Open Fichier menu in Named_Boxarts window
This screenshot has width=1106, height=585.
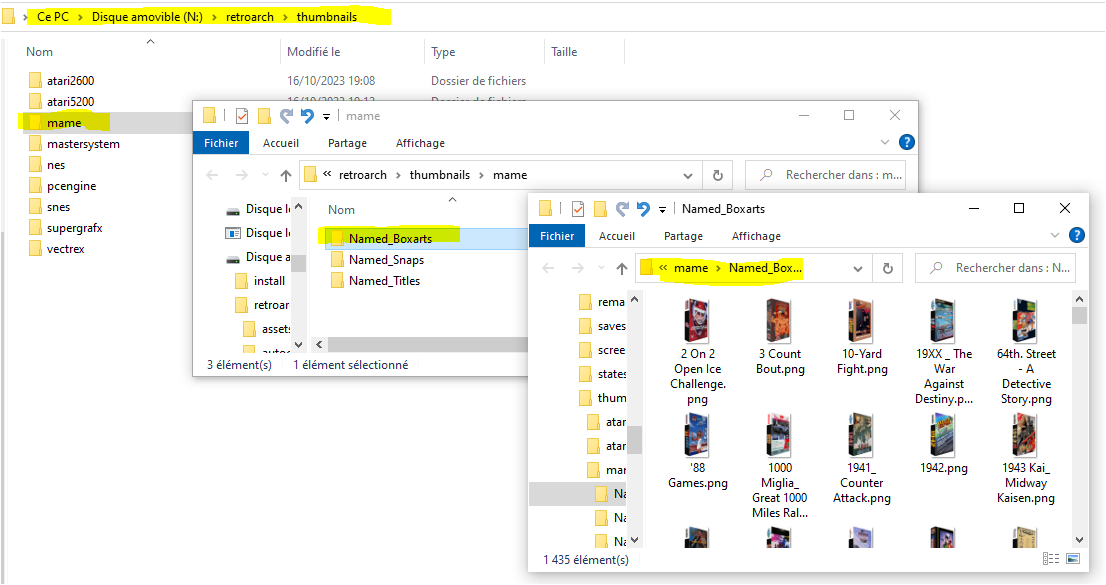pyautogui.click(x=557, y=236)
